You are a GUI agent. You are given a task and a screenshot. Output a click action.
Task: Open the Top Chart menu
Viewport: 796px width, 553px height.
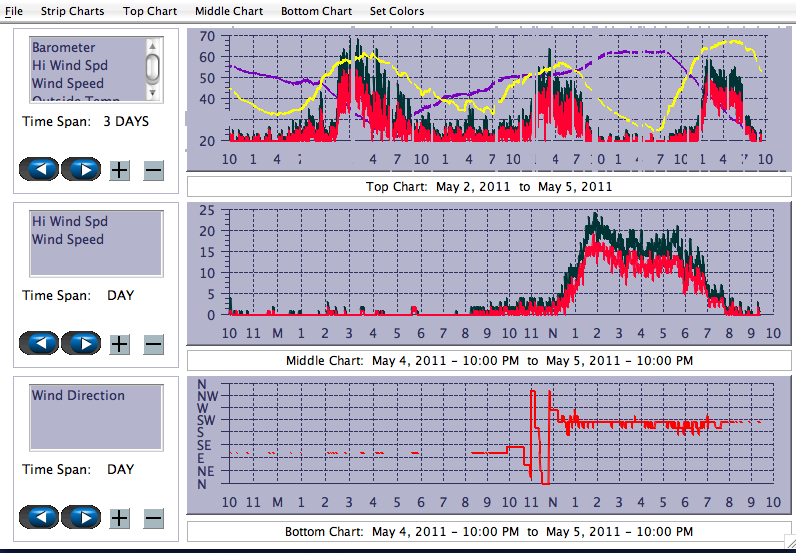point(150,11)
